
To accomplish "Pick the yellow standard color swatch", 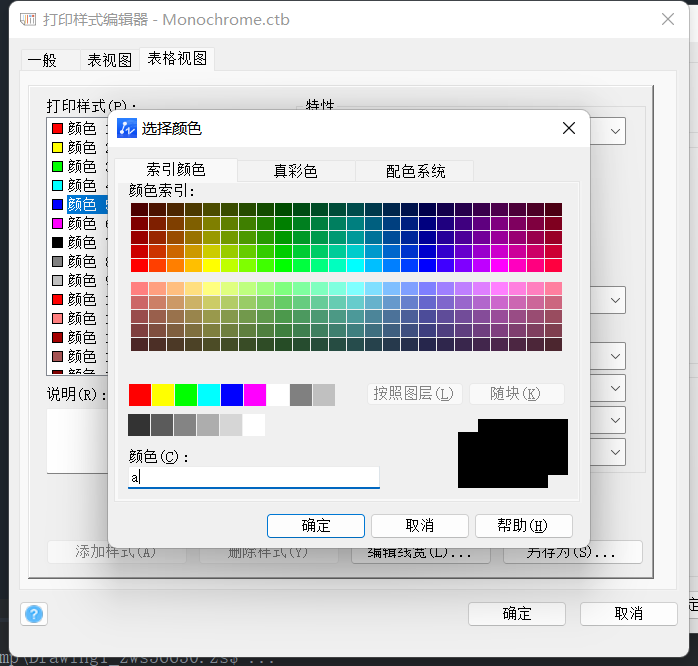I will pos(163,395).
